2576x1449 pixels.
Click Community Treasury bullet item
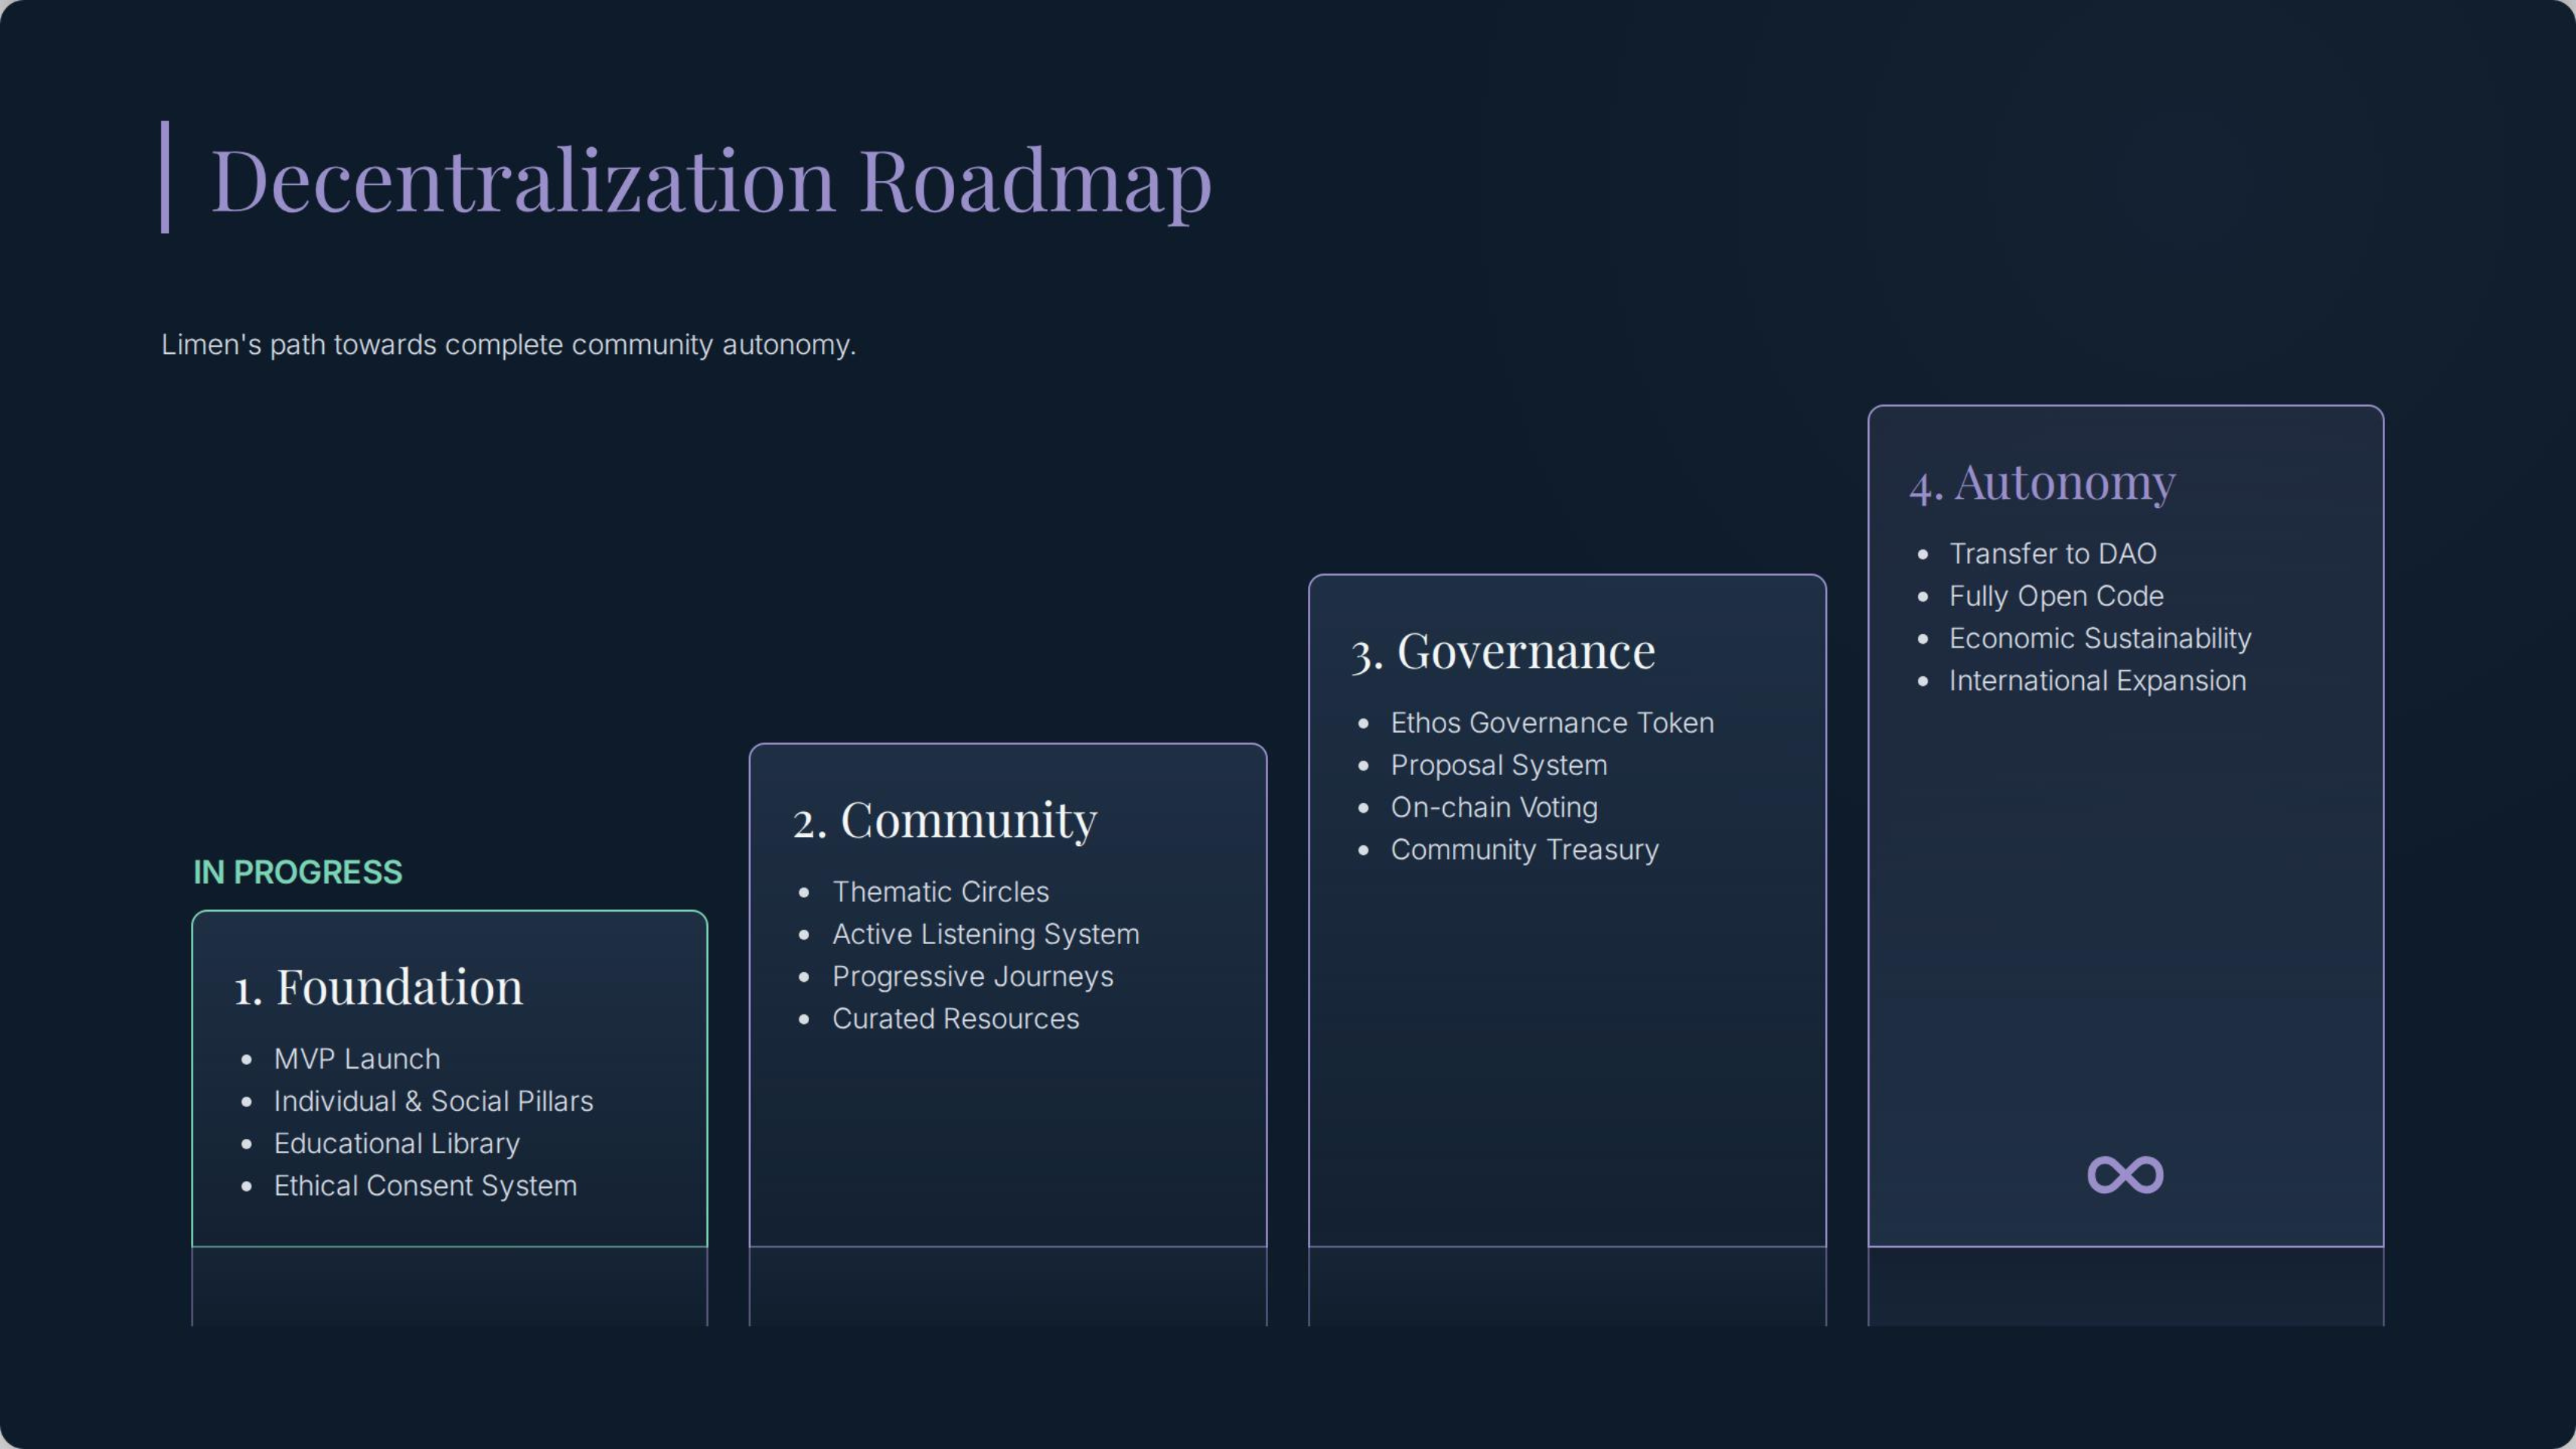(1524, 850)
